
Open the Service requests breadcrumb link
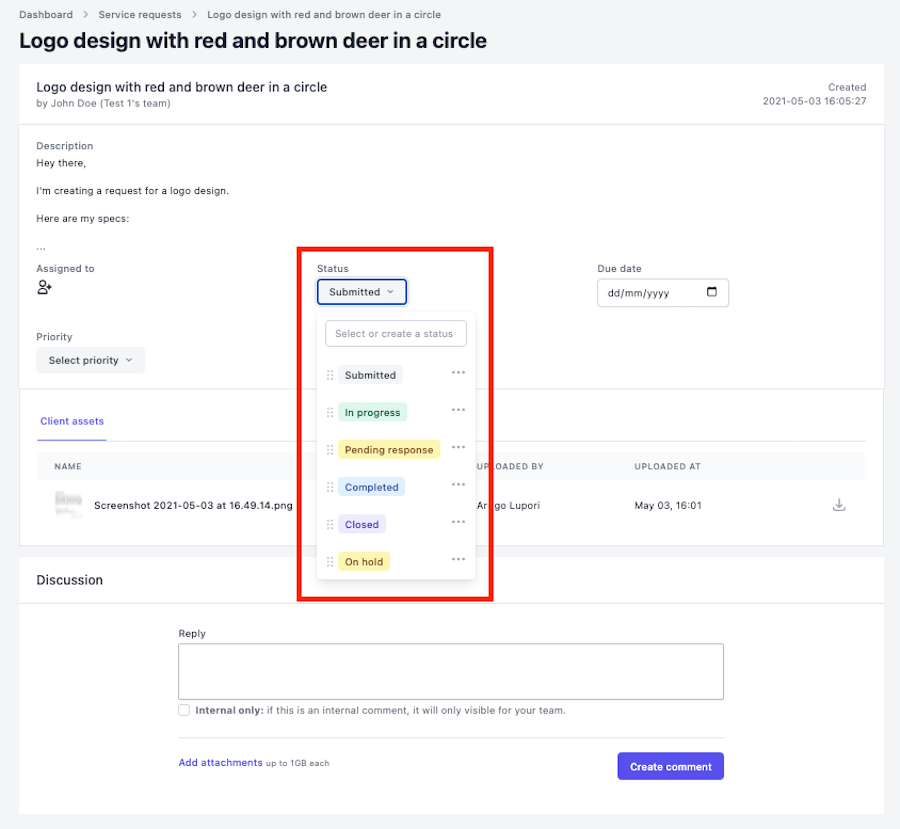139,14
